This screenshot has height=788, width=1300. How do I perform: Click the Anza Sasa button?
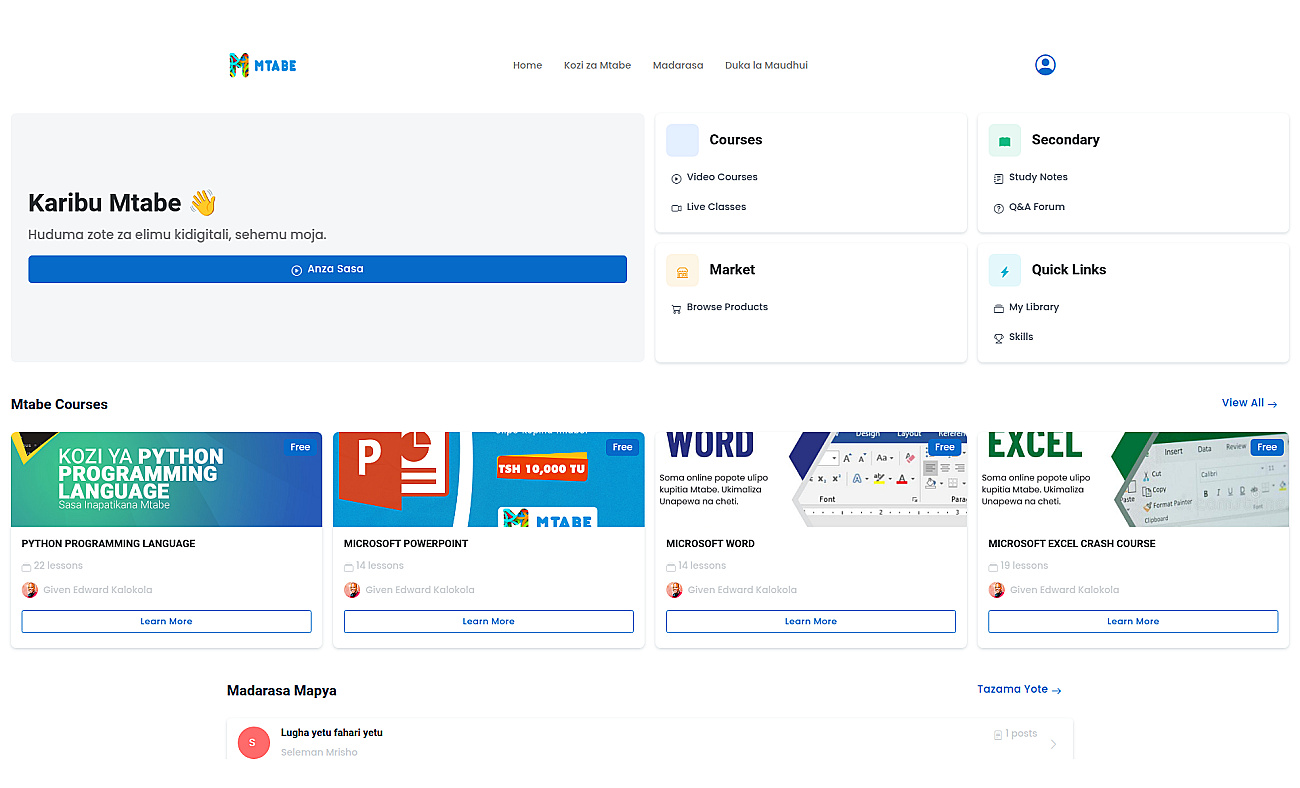coord(327,269)
